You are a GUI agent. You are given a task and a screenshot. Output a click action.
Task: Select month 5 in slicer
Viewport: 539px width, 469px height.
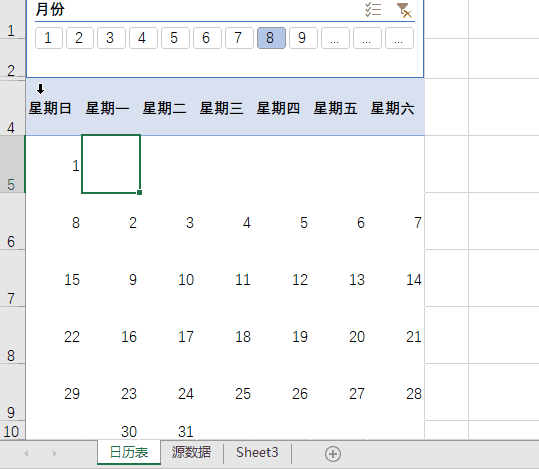[x=175, y=38]
